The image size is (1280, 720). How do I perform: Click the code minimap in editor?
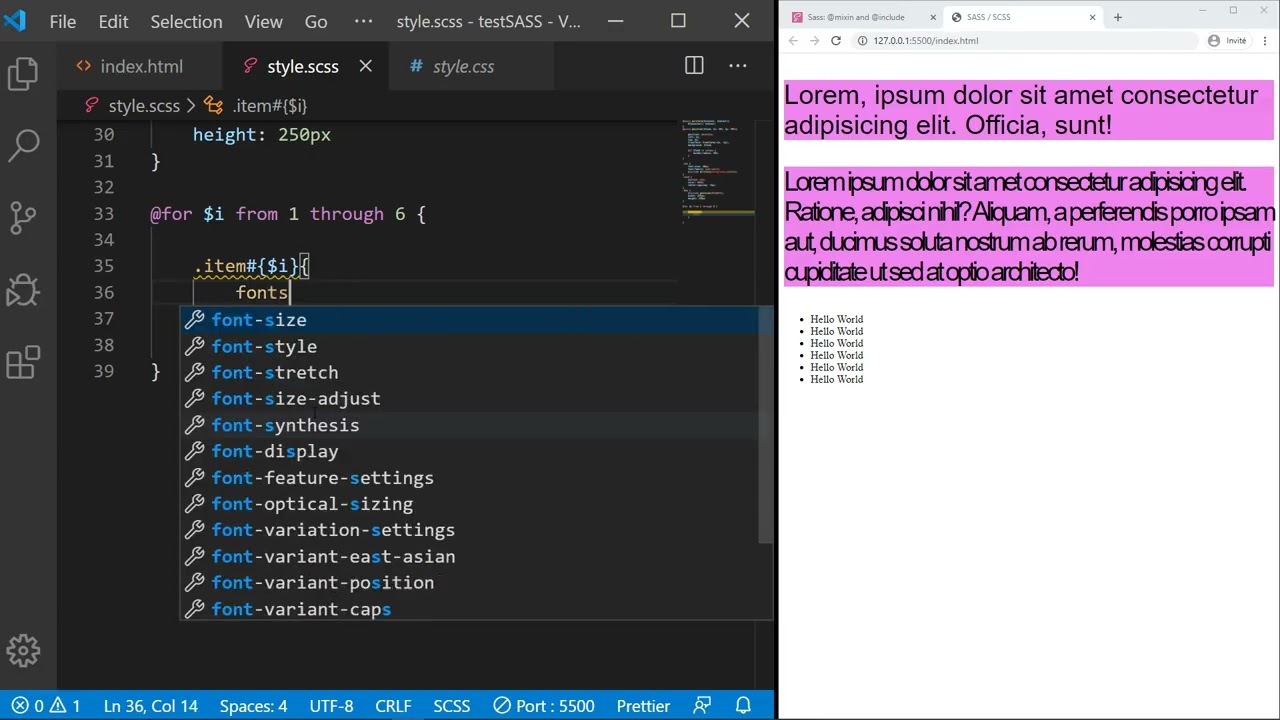pyautogui.click(x=718, y=170)
